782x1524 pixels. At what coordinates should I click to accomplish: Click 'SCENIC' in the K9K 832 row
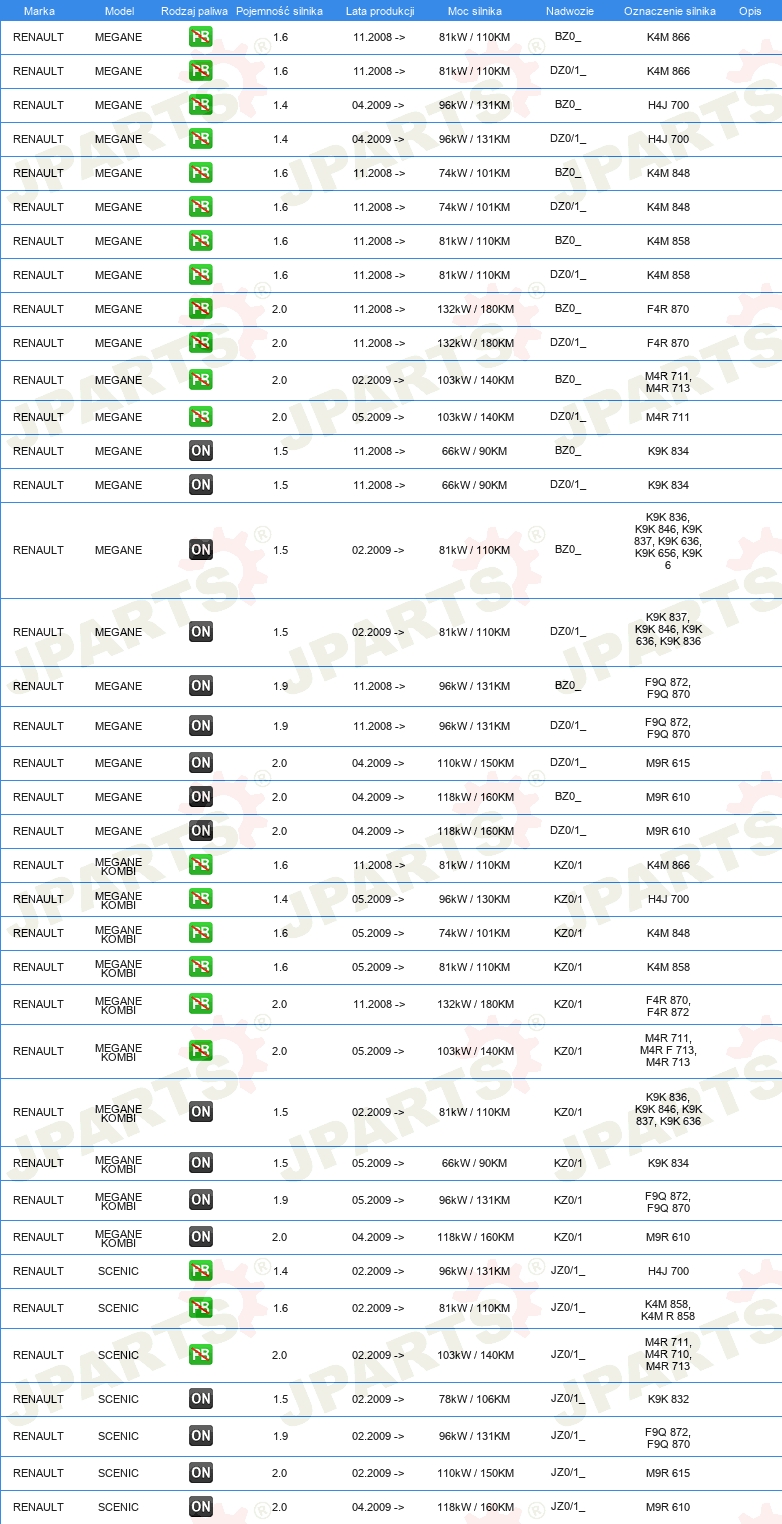[119, 1399]
